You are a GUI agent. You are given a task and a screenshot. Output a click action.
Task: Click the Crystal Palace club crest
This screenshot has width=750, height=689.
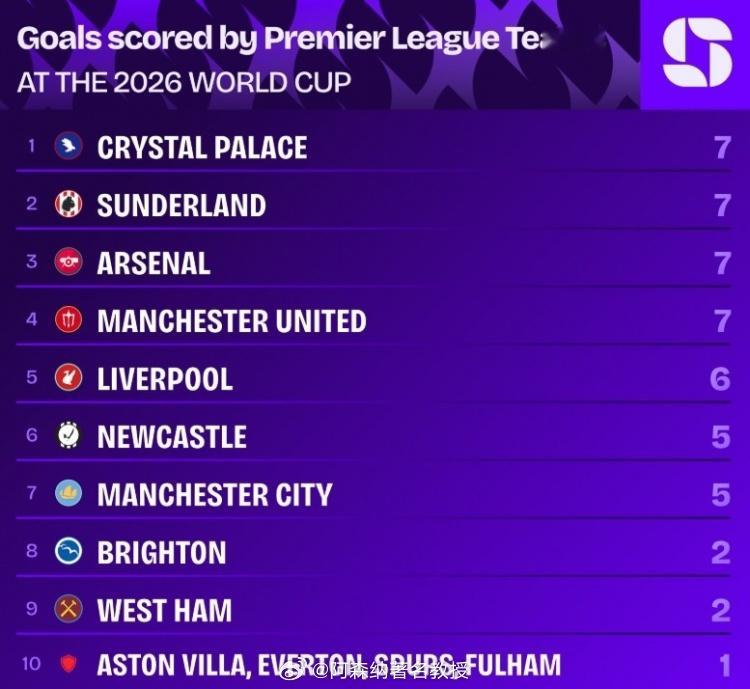(x=68, y=145)
